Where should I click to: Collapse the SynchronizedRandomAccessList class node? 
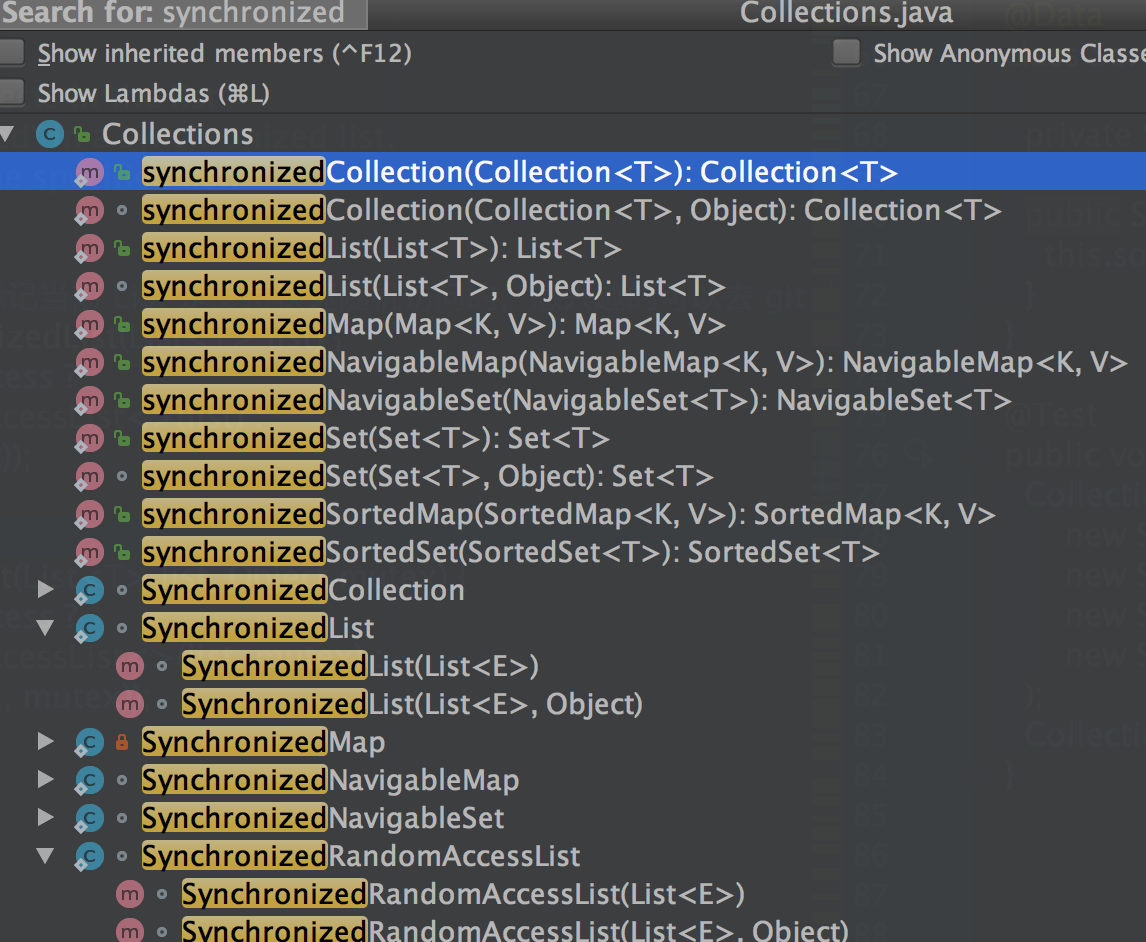45,857
